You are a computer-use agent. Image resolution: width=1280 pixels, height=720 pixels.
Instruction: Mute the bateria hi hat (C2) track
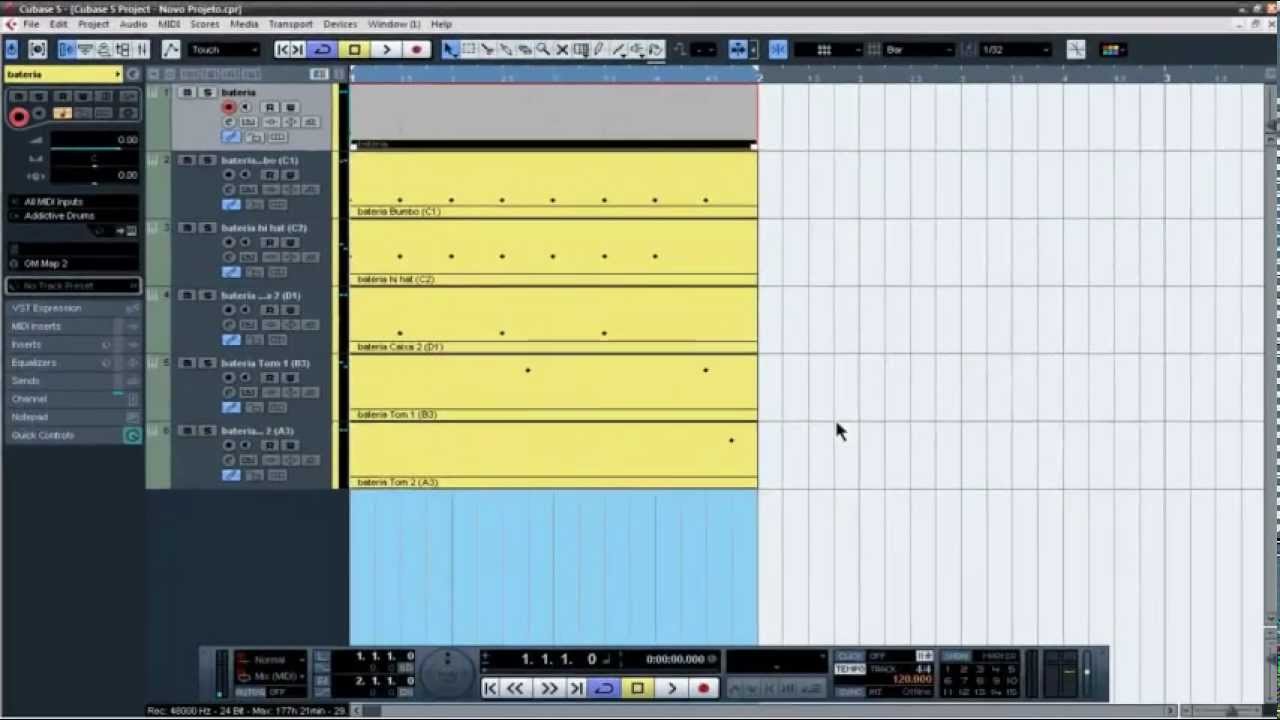click(187, 228)
